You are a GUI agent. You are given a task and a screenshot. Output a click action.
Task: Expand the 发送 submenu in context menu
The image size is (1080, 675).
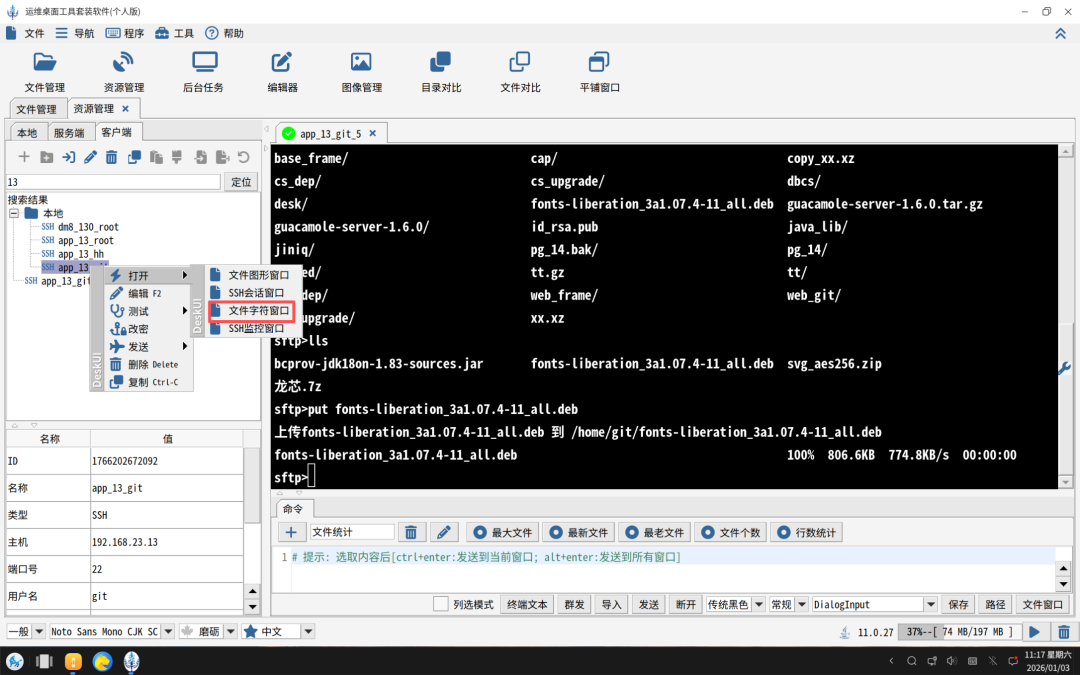pyautogui.click(x=147, y=346)
